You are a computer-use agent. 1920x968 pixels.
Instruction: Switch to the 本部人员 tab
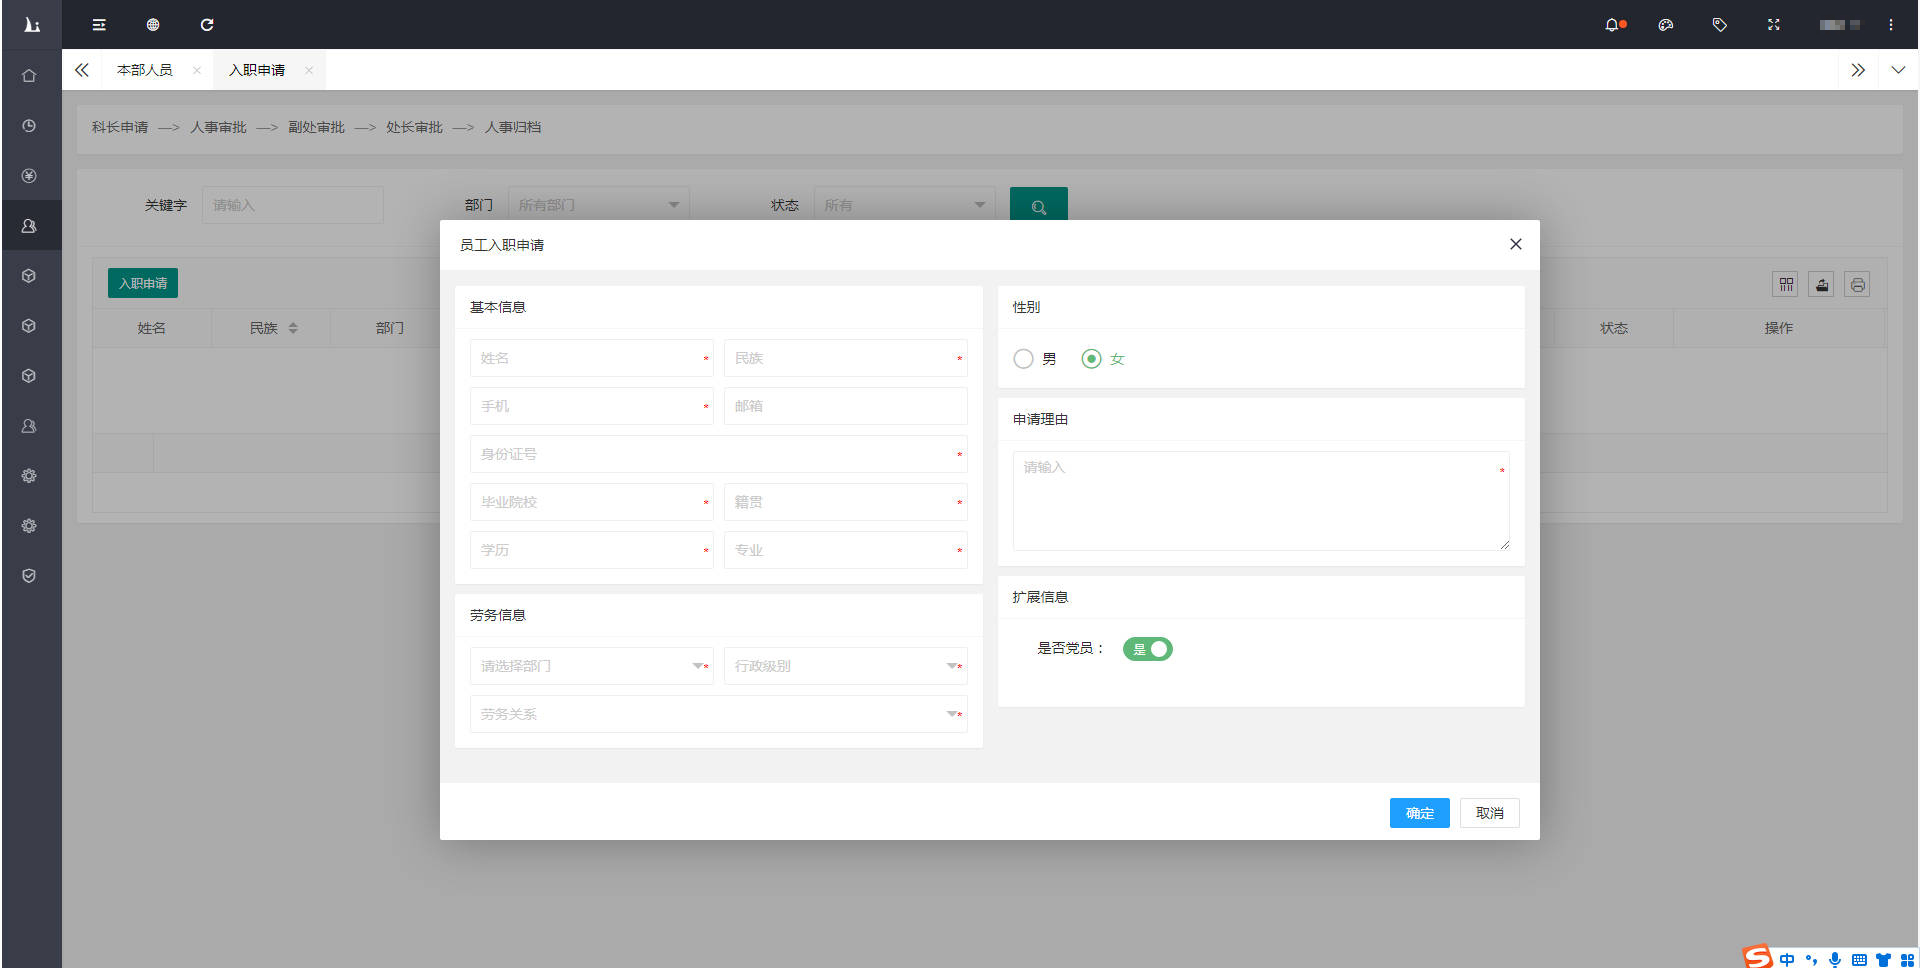144,70
